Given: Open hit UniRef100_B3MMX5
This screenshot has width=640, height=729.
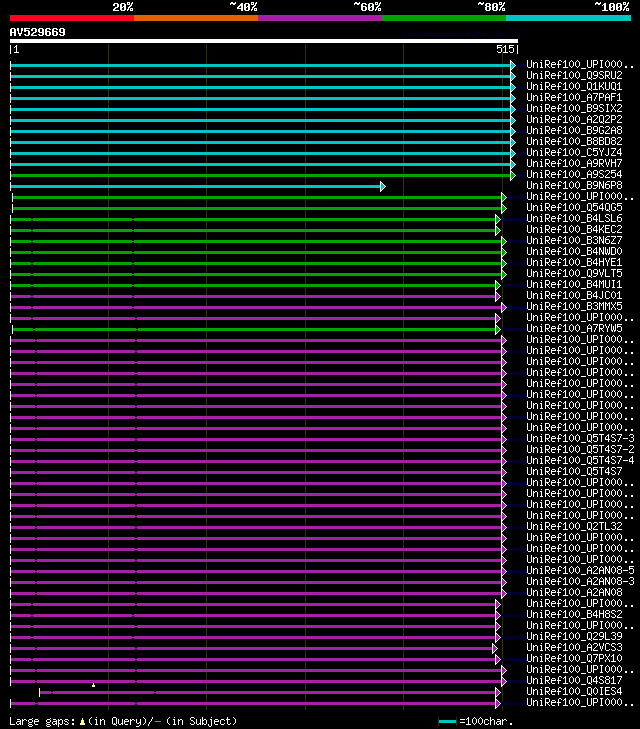Looking at the screenshot, I should coord(574,306).
